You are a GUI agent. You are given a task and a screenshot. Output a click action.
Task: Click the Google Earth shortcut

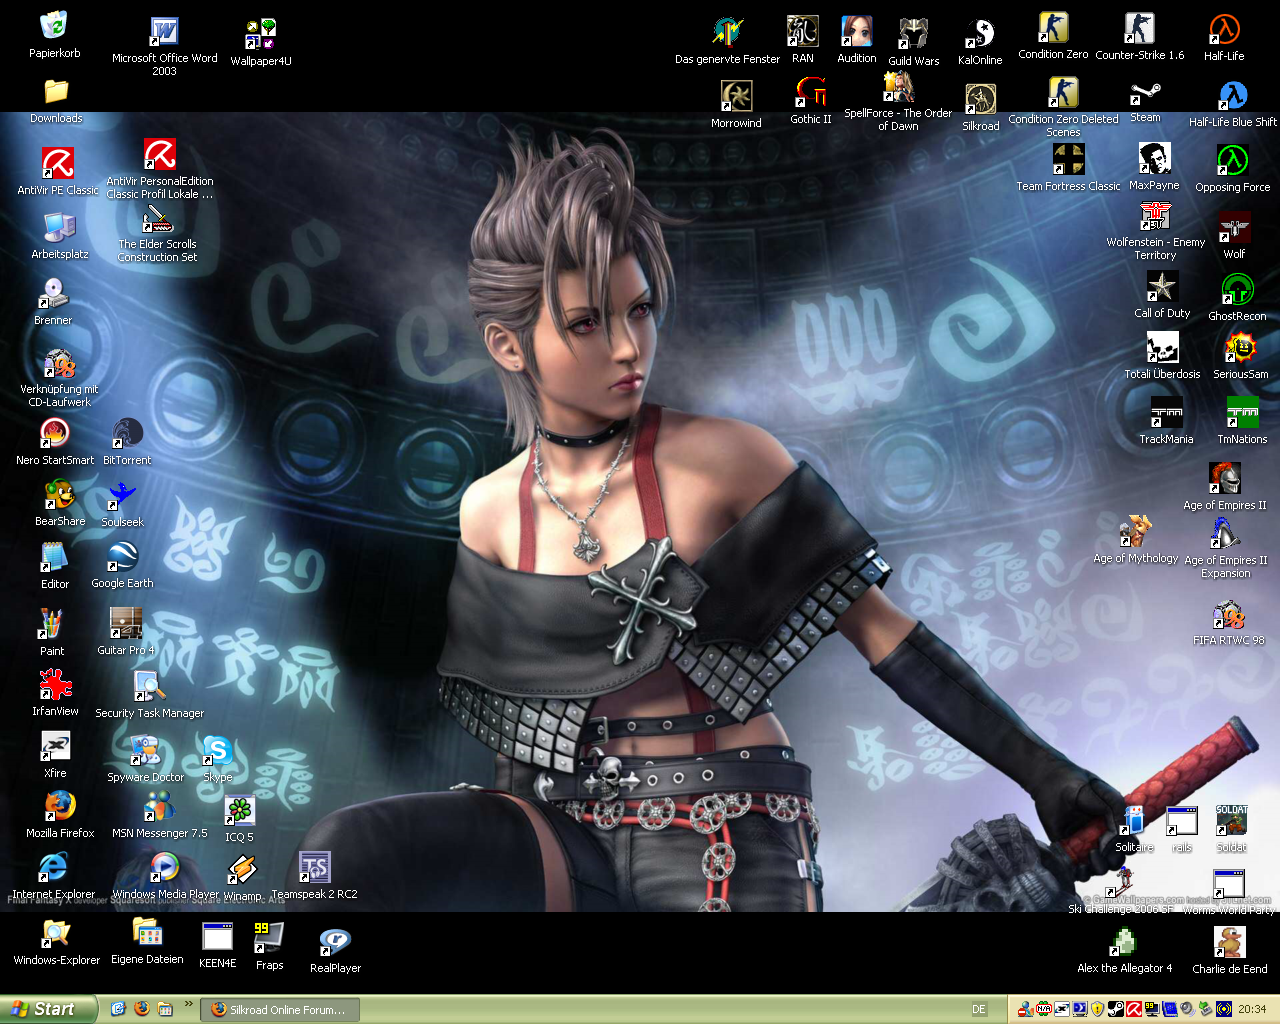pos(122,558)
